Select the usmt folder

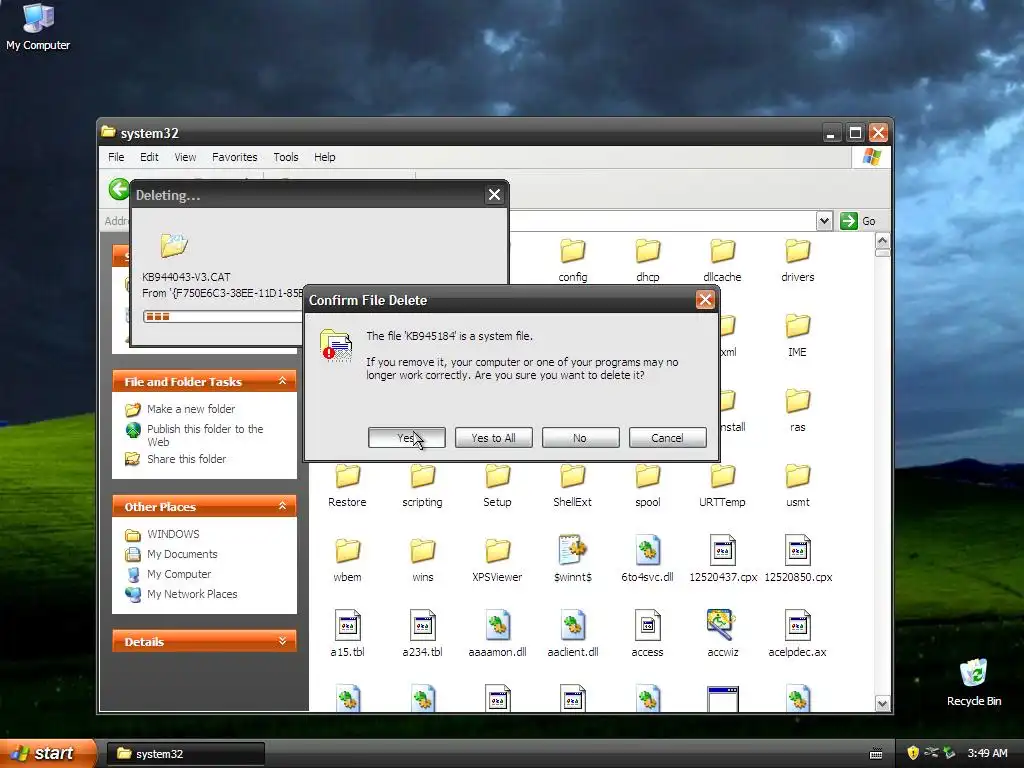click(x=797, y=485)
